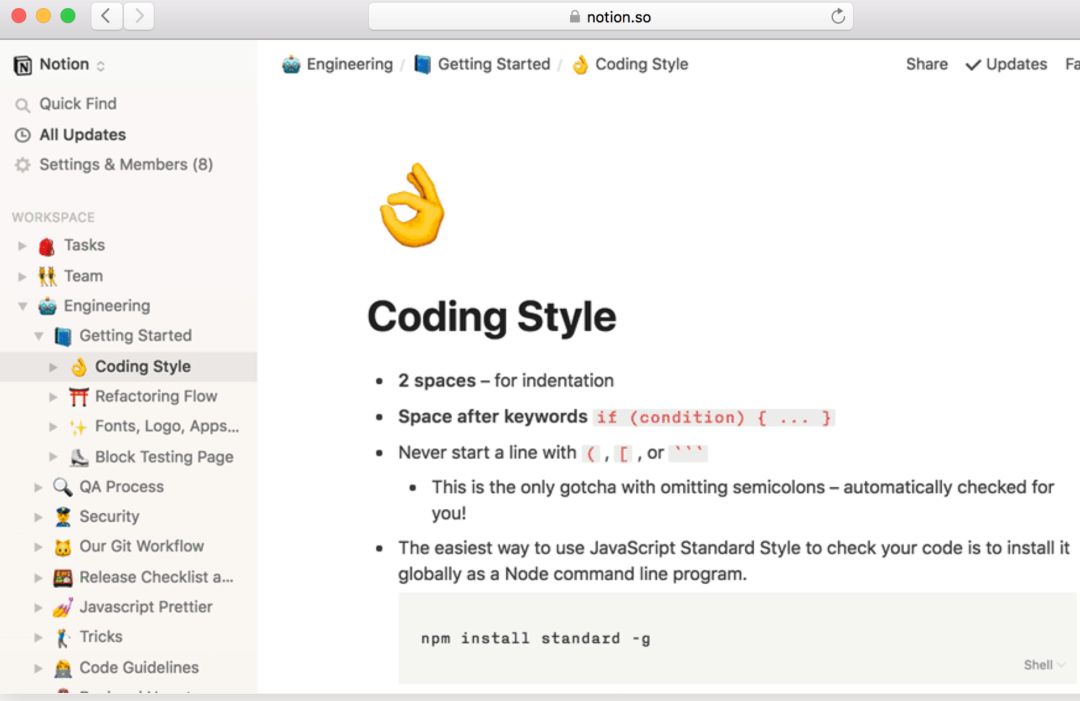Screen dimensions: 1080x701
Task: Click the Fonts, Logo, Apps sparkles icon
Action: [x=79, y=427]
